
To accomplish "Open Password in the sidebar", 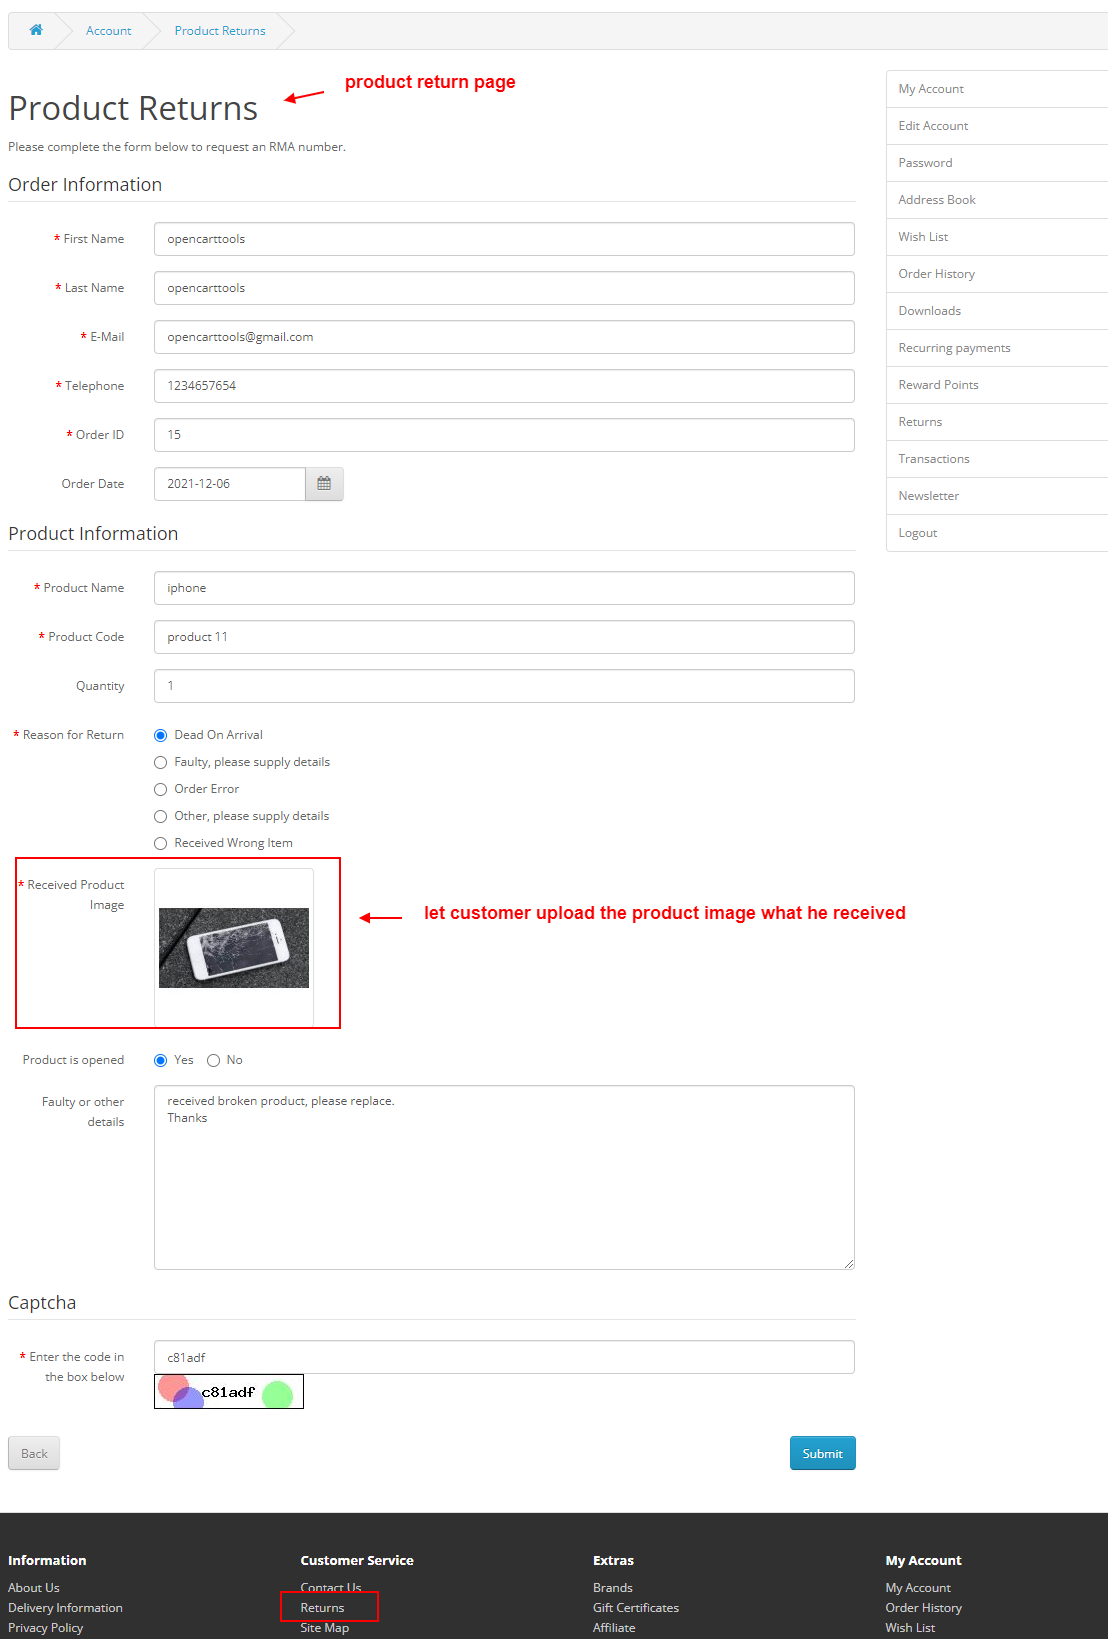I will [x=997, y=163].
